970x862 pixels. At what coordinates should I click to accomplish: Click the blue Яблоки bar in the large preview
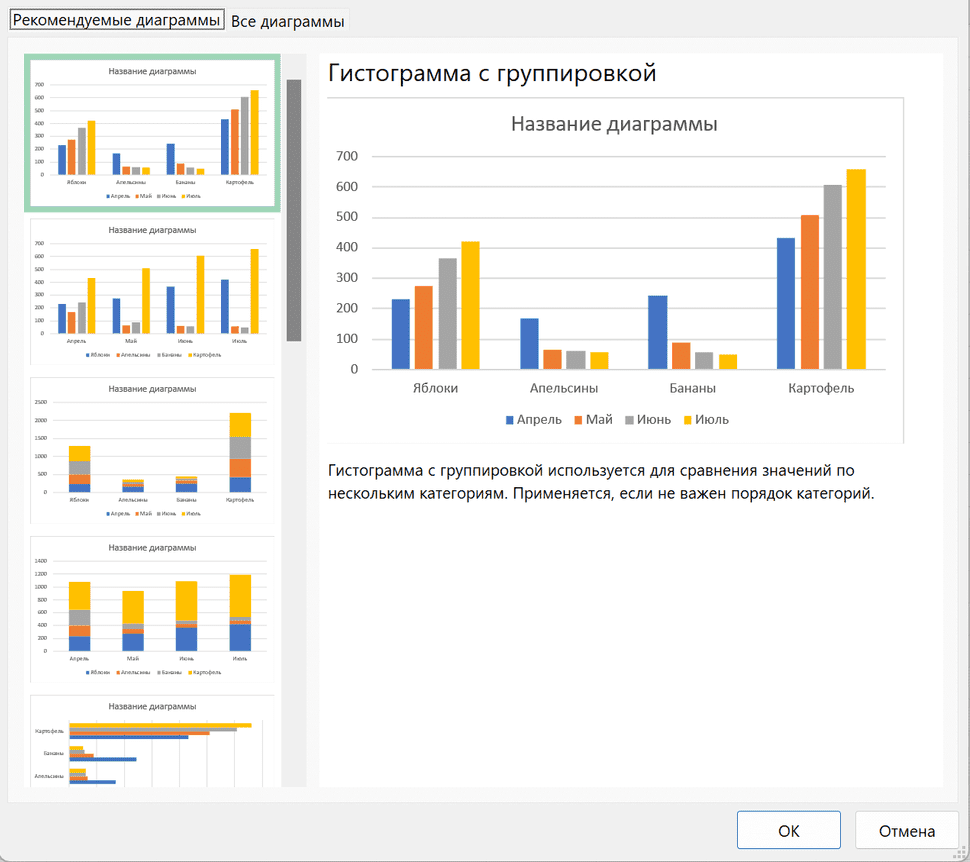click(401, 334)
